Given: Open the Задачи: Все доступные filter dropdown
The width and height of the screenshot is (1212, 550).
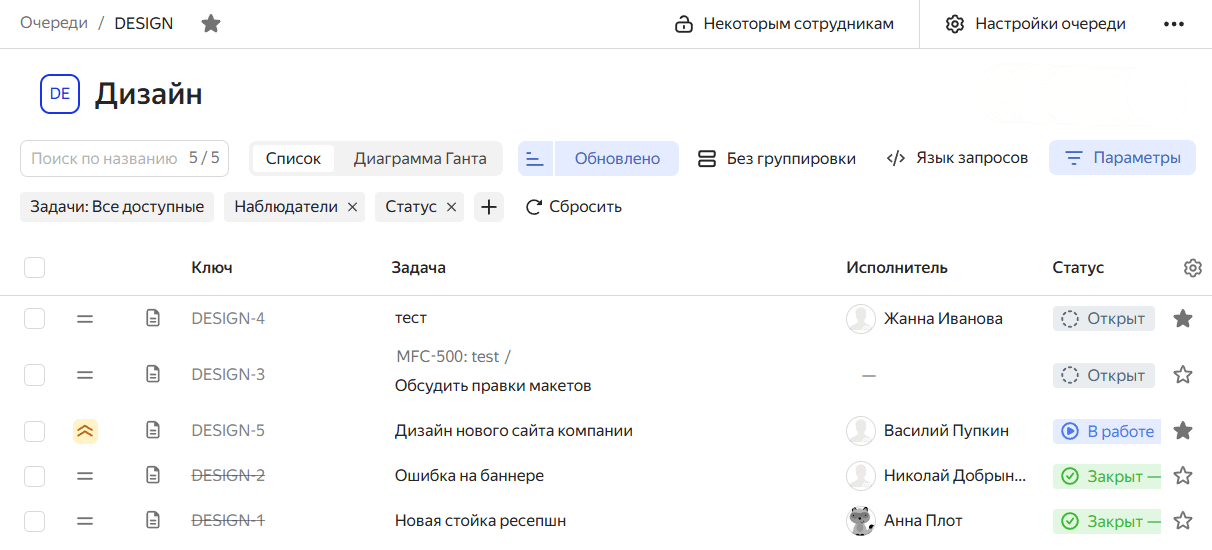Looking at the screenshot, I should pyautogui.click(x=117, y=207).
